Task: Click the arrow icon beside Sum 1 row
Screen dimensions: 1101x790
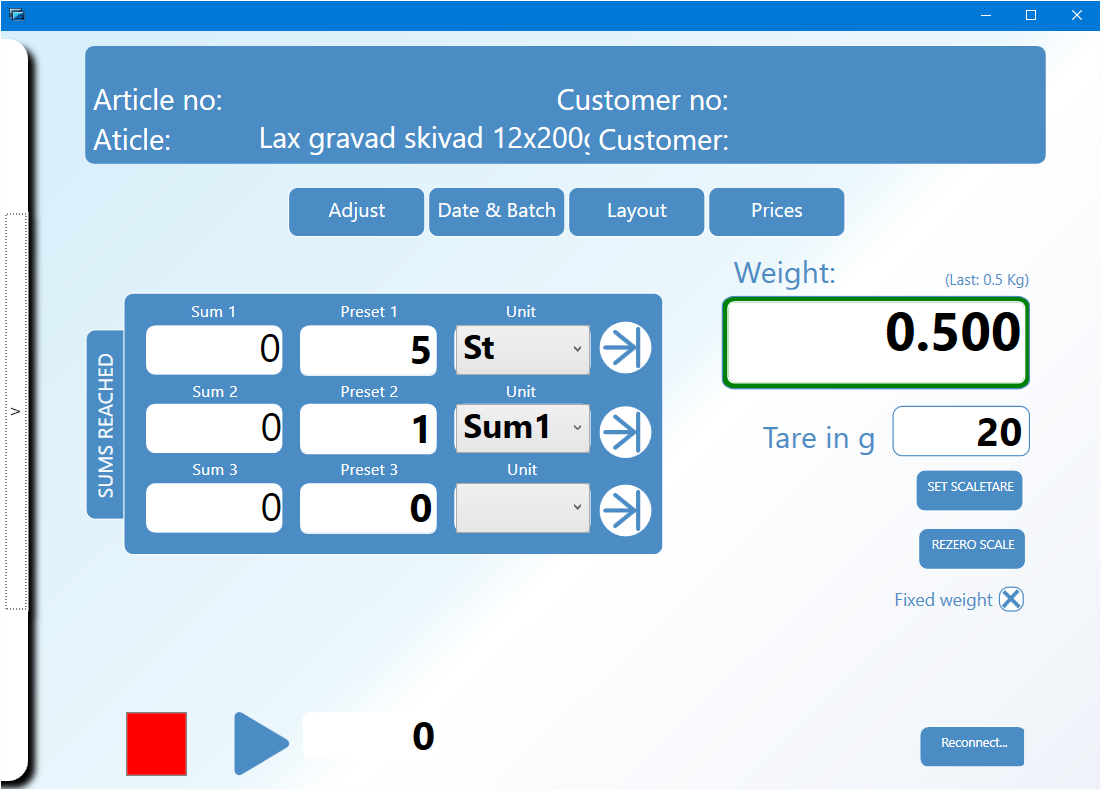Action: tap(625, 348)
